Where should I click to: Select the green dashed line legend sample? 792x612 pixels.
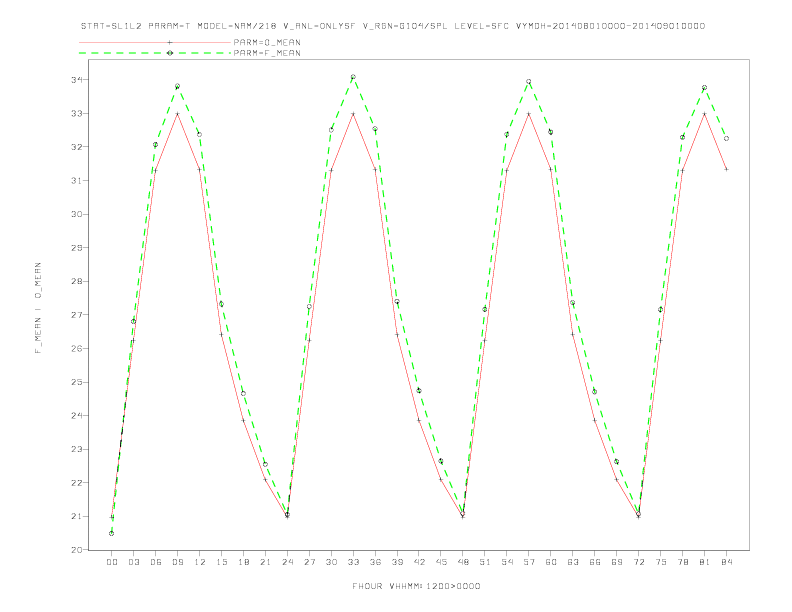155,53
